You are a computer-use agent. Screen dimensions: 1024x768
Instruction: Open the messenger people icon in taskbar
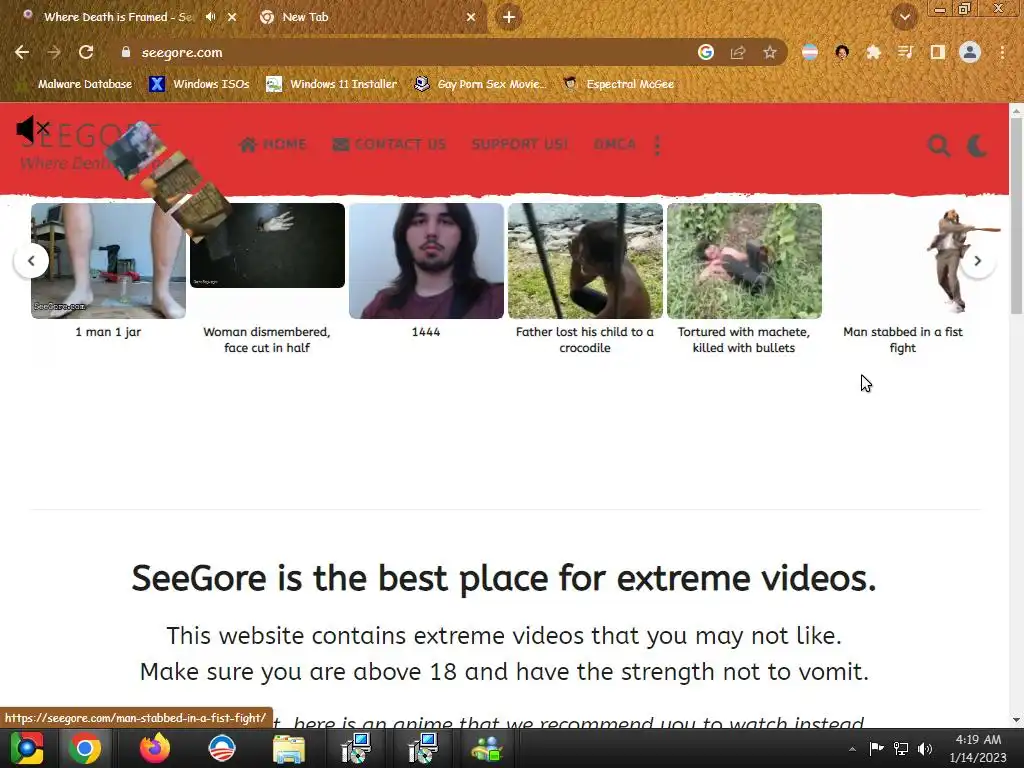[487, 748]
